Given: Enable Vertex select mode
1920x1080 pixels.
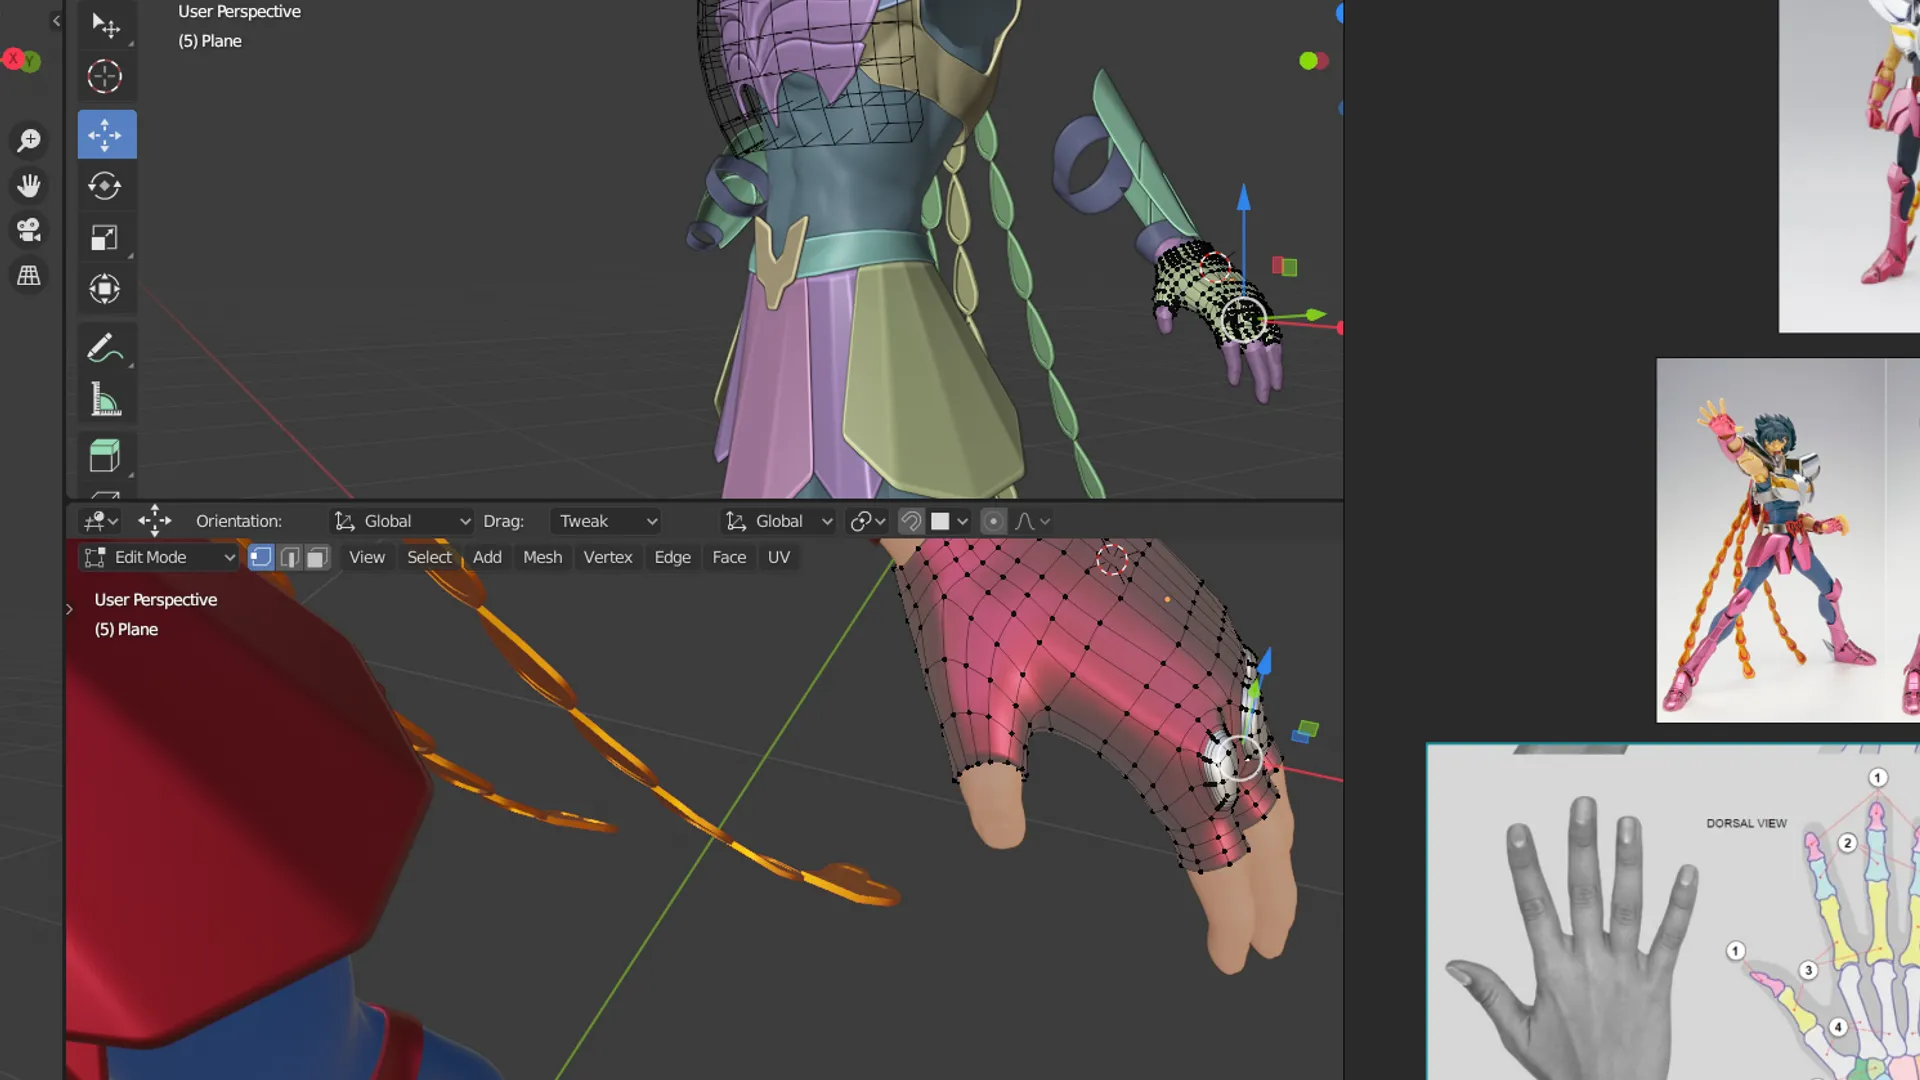Looking at the screenshot, I should point(261,557).
